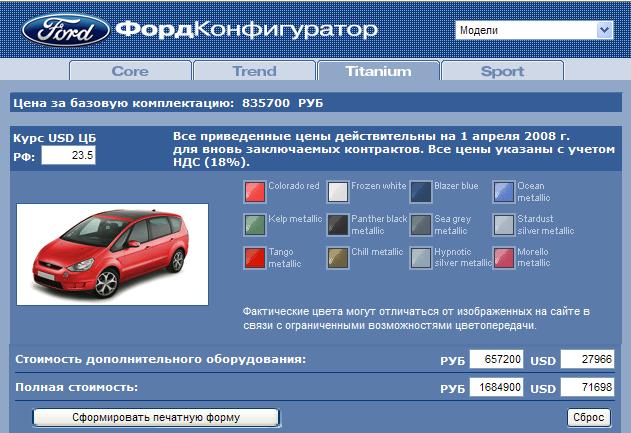Select Morello metallic swatch

point(504,258)
